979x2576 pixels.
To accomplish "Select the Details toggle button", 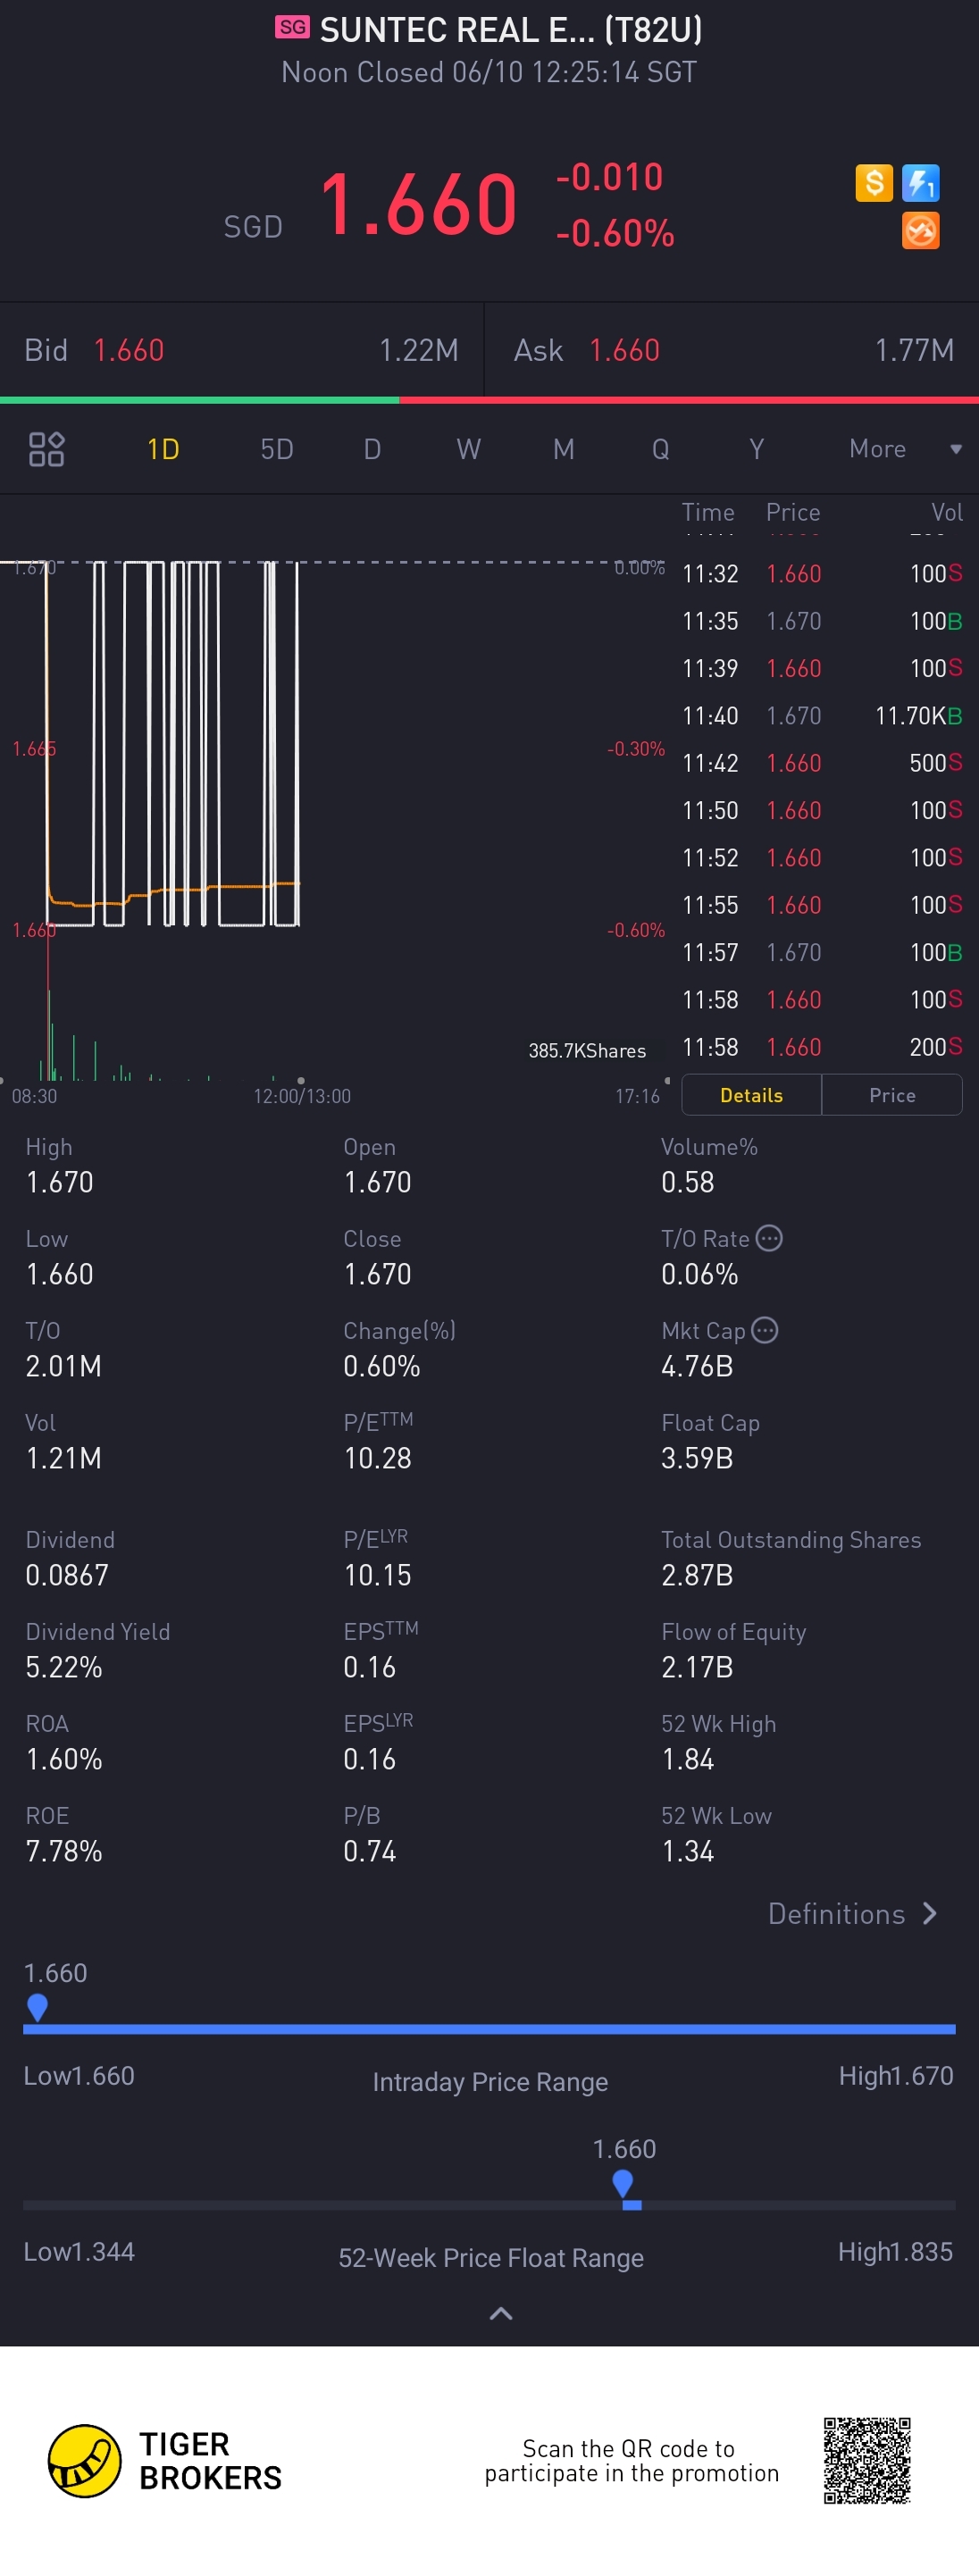I will point(751,1095).
